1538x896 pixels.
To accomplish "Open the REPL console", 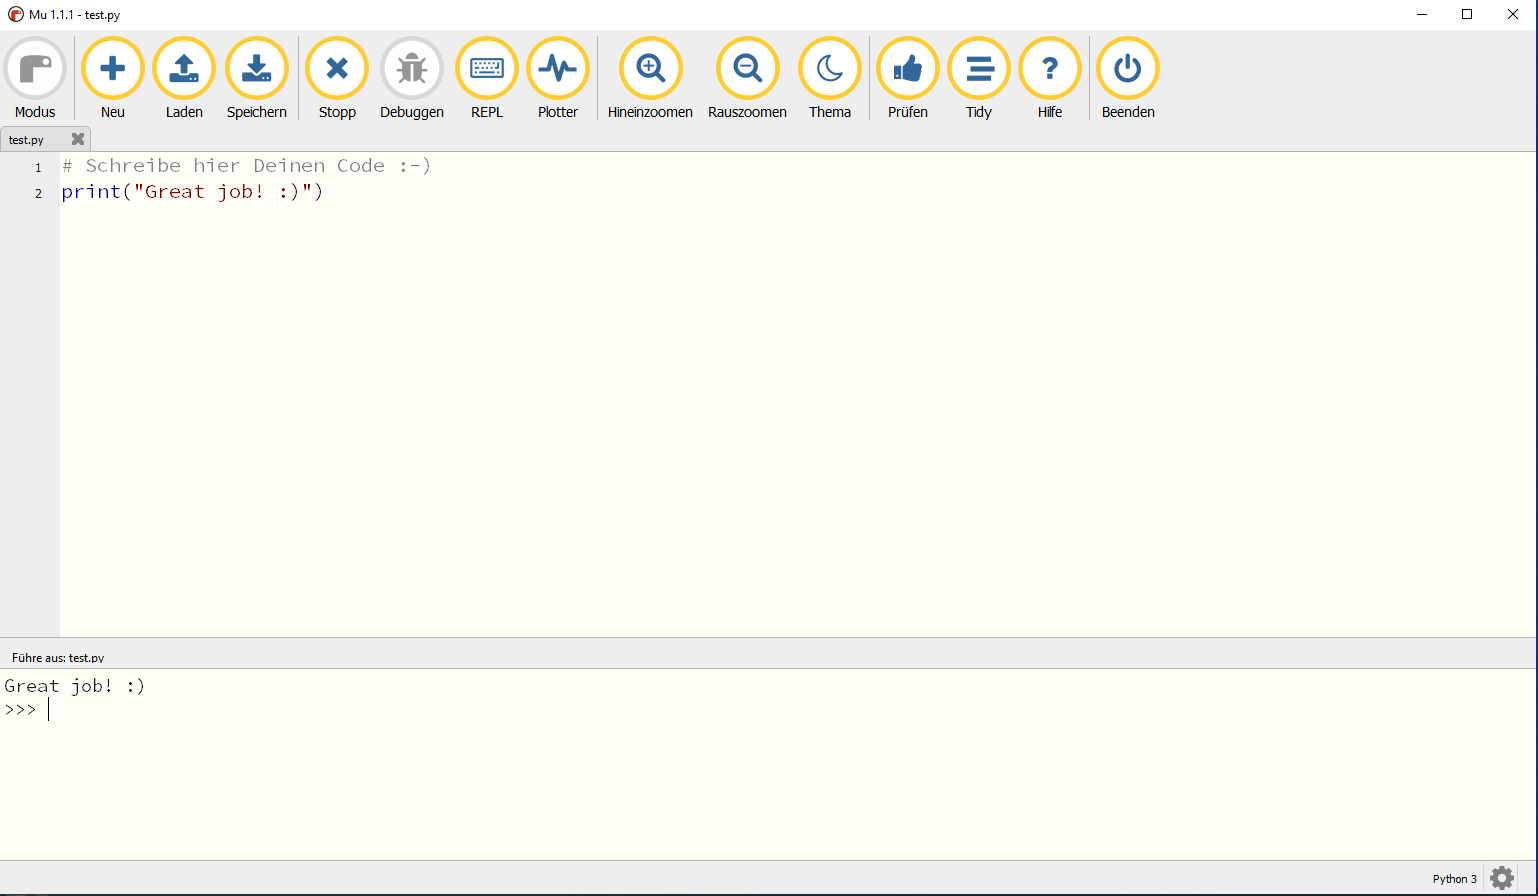I will click(486, 68).
